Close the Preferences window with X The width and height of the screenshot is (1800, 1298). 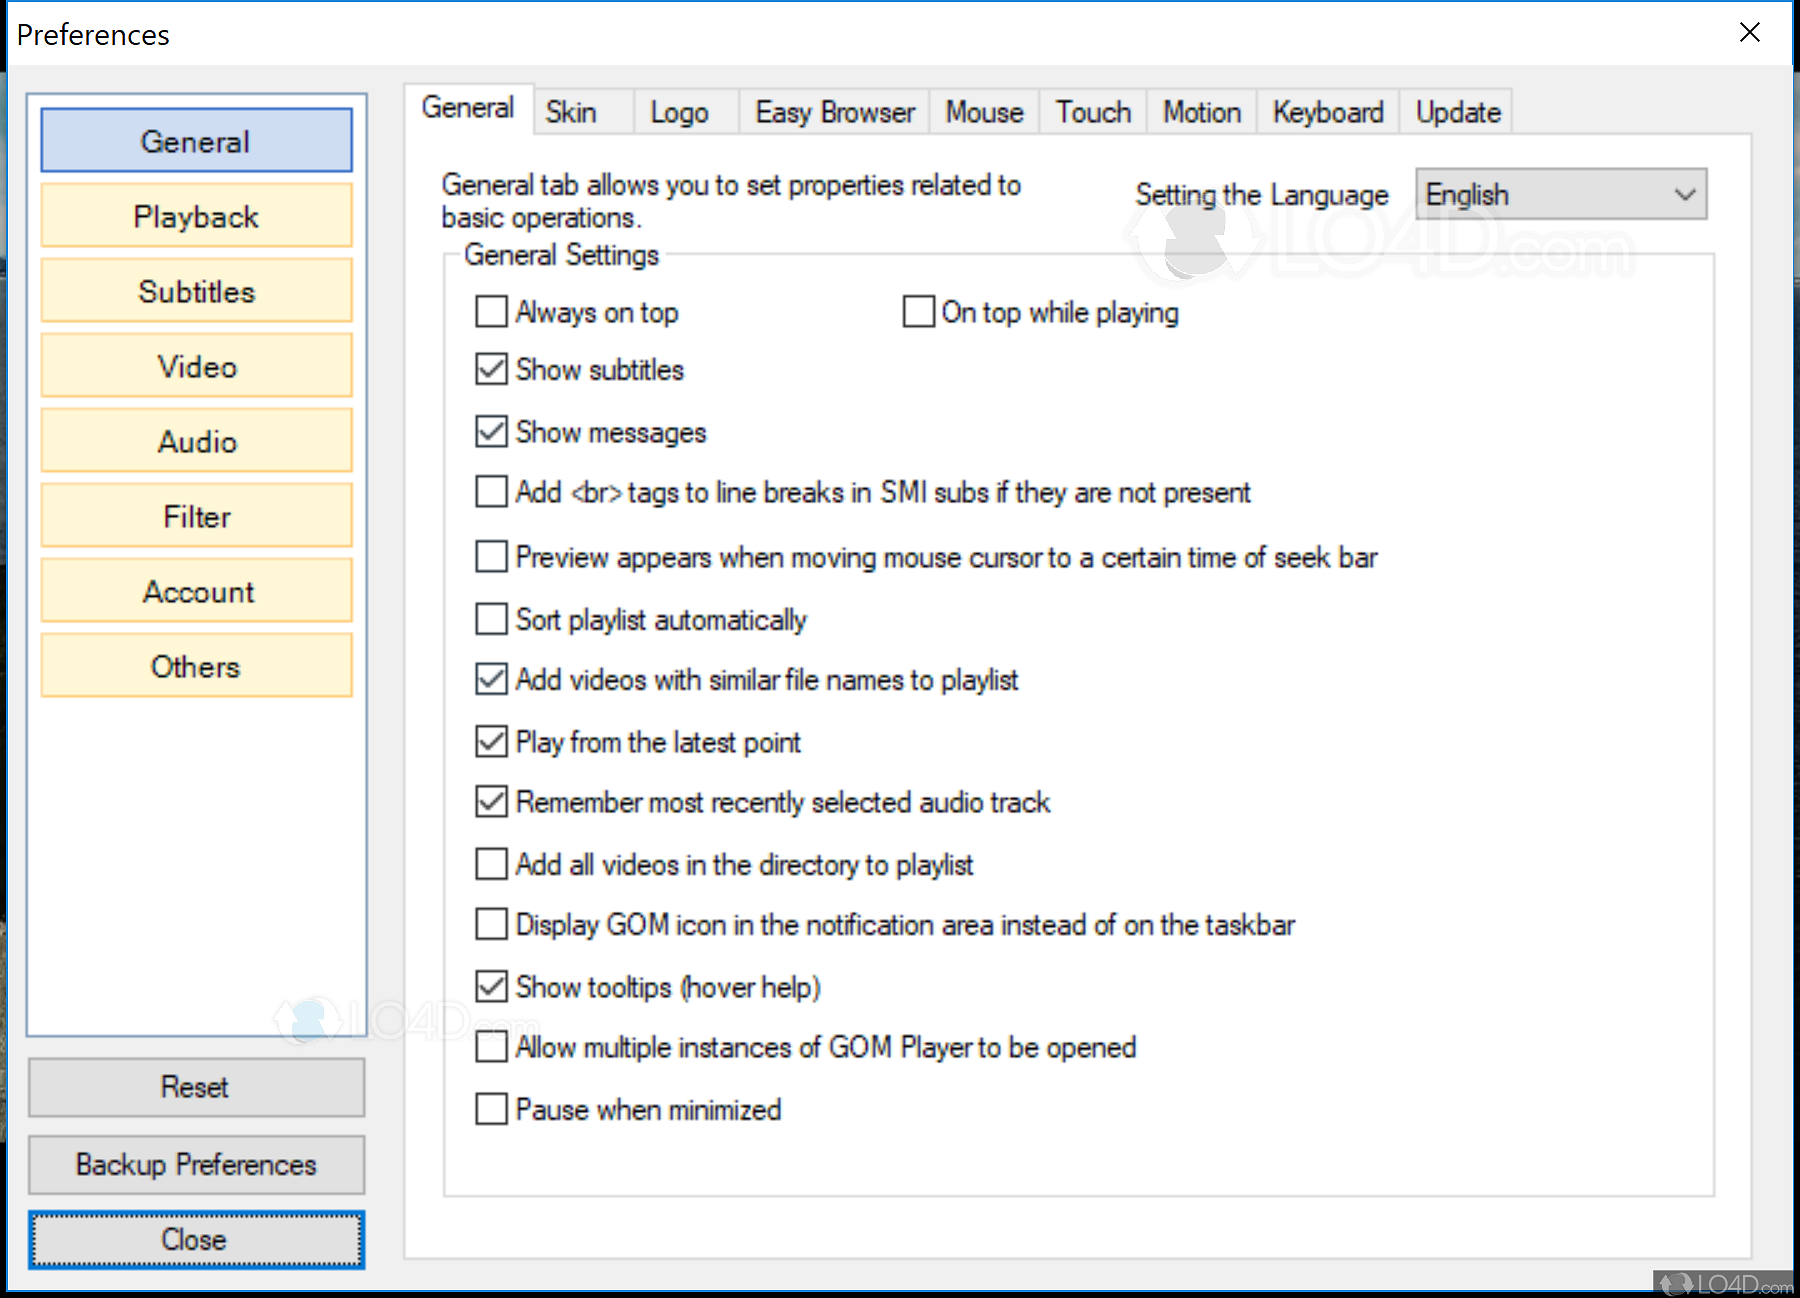point(1749,33)
